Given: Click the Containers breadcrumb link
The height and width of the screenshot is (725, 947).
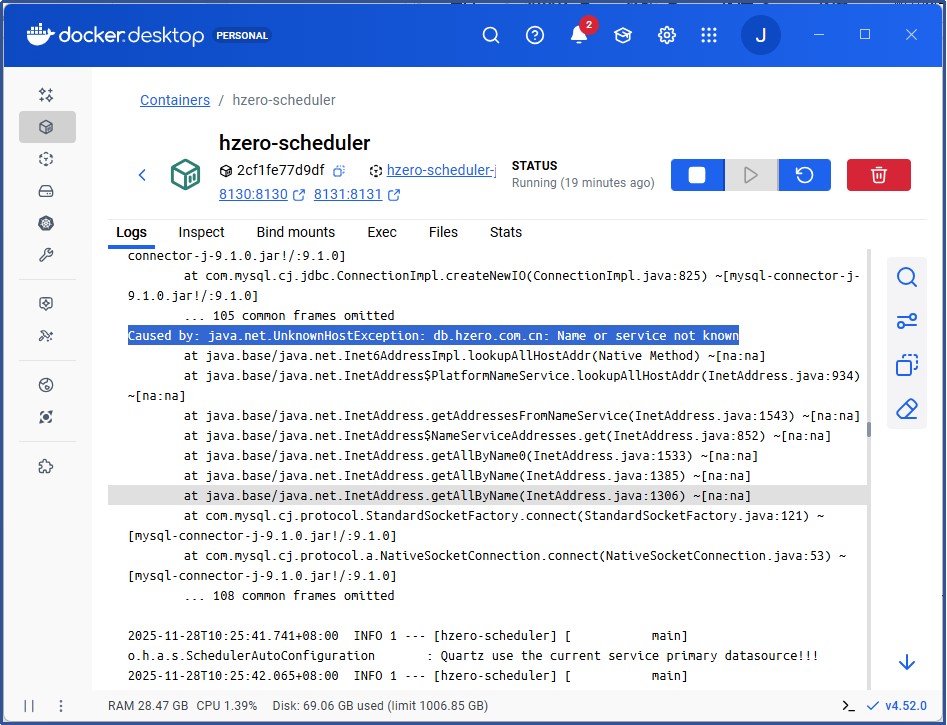Looking at the screenshot, I should pyautogui.click(x=175, y=100).
